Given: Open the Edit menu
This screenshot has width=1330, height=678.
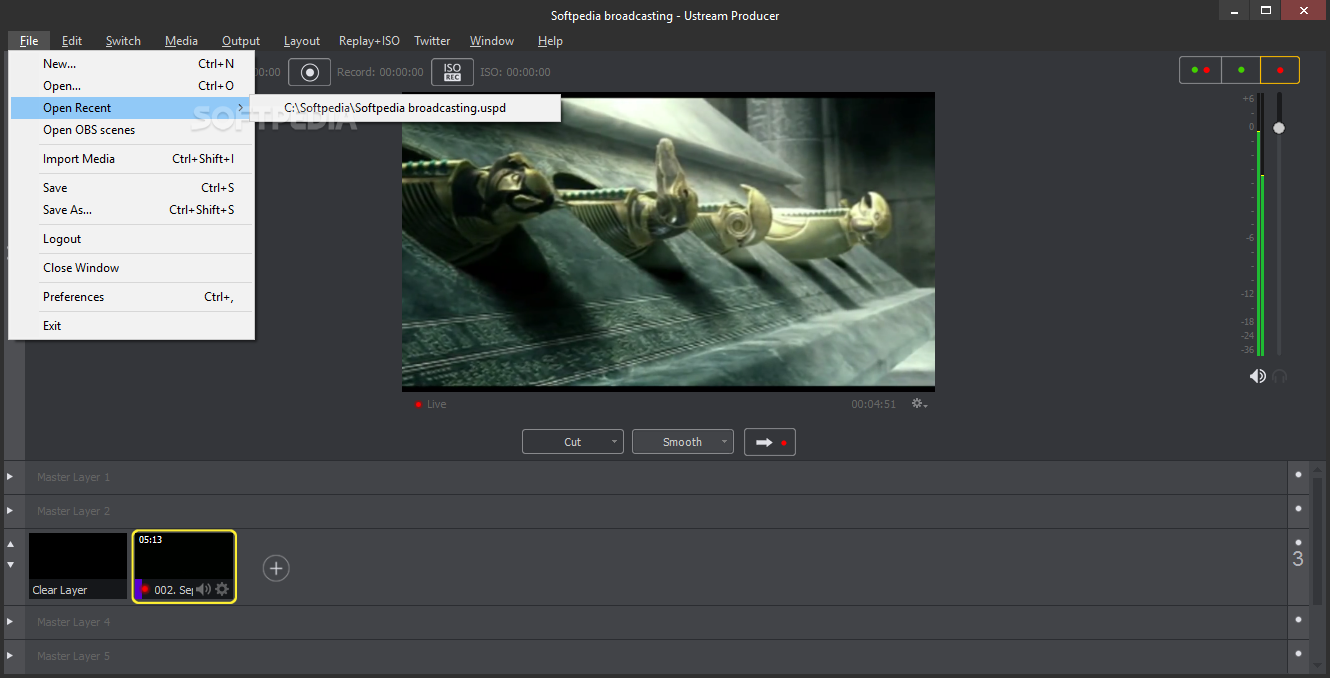Looking at the screenshot, I should [72, 41].
